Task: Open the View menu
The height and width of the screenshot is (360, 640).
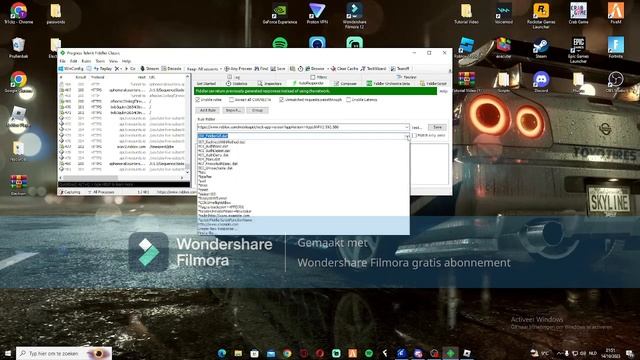Action: tap(113, 61)
